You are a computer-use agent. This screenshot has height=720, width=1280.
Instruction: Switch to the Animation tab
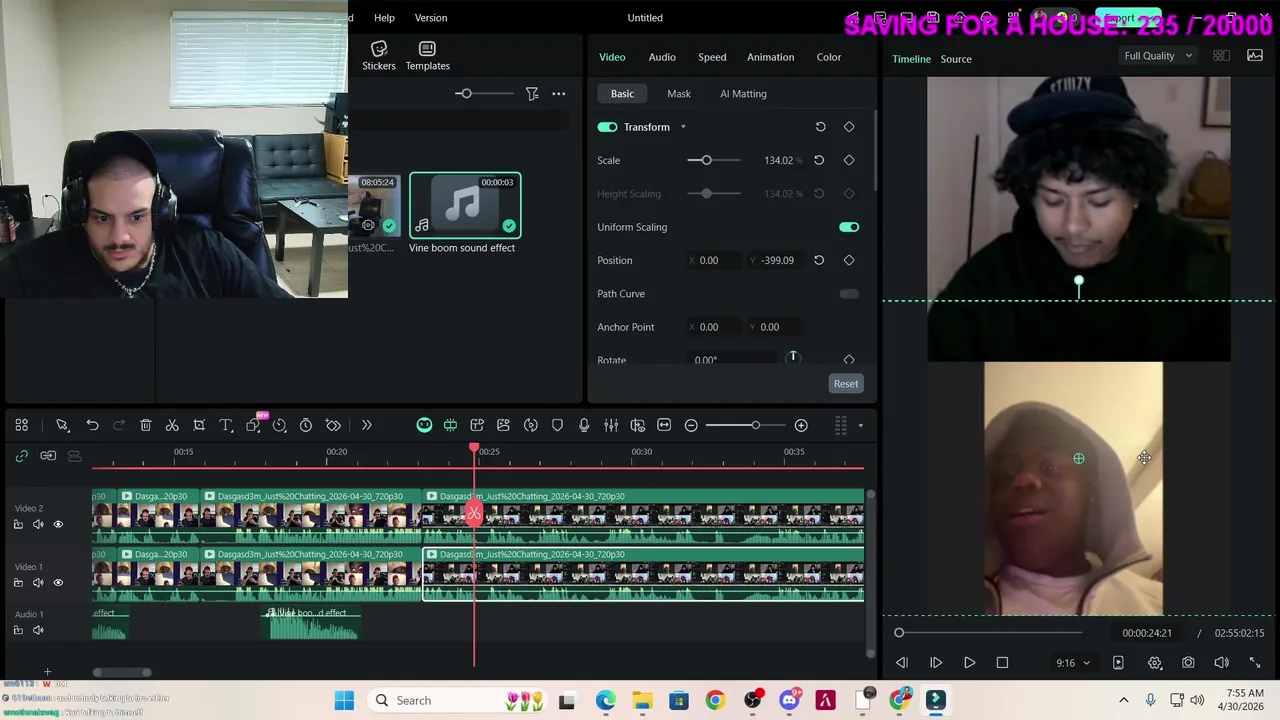point(770,57)
